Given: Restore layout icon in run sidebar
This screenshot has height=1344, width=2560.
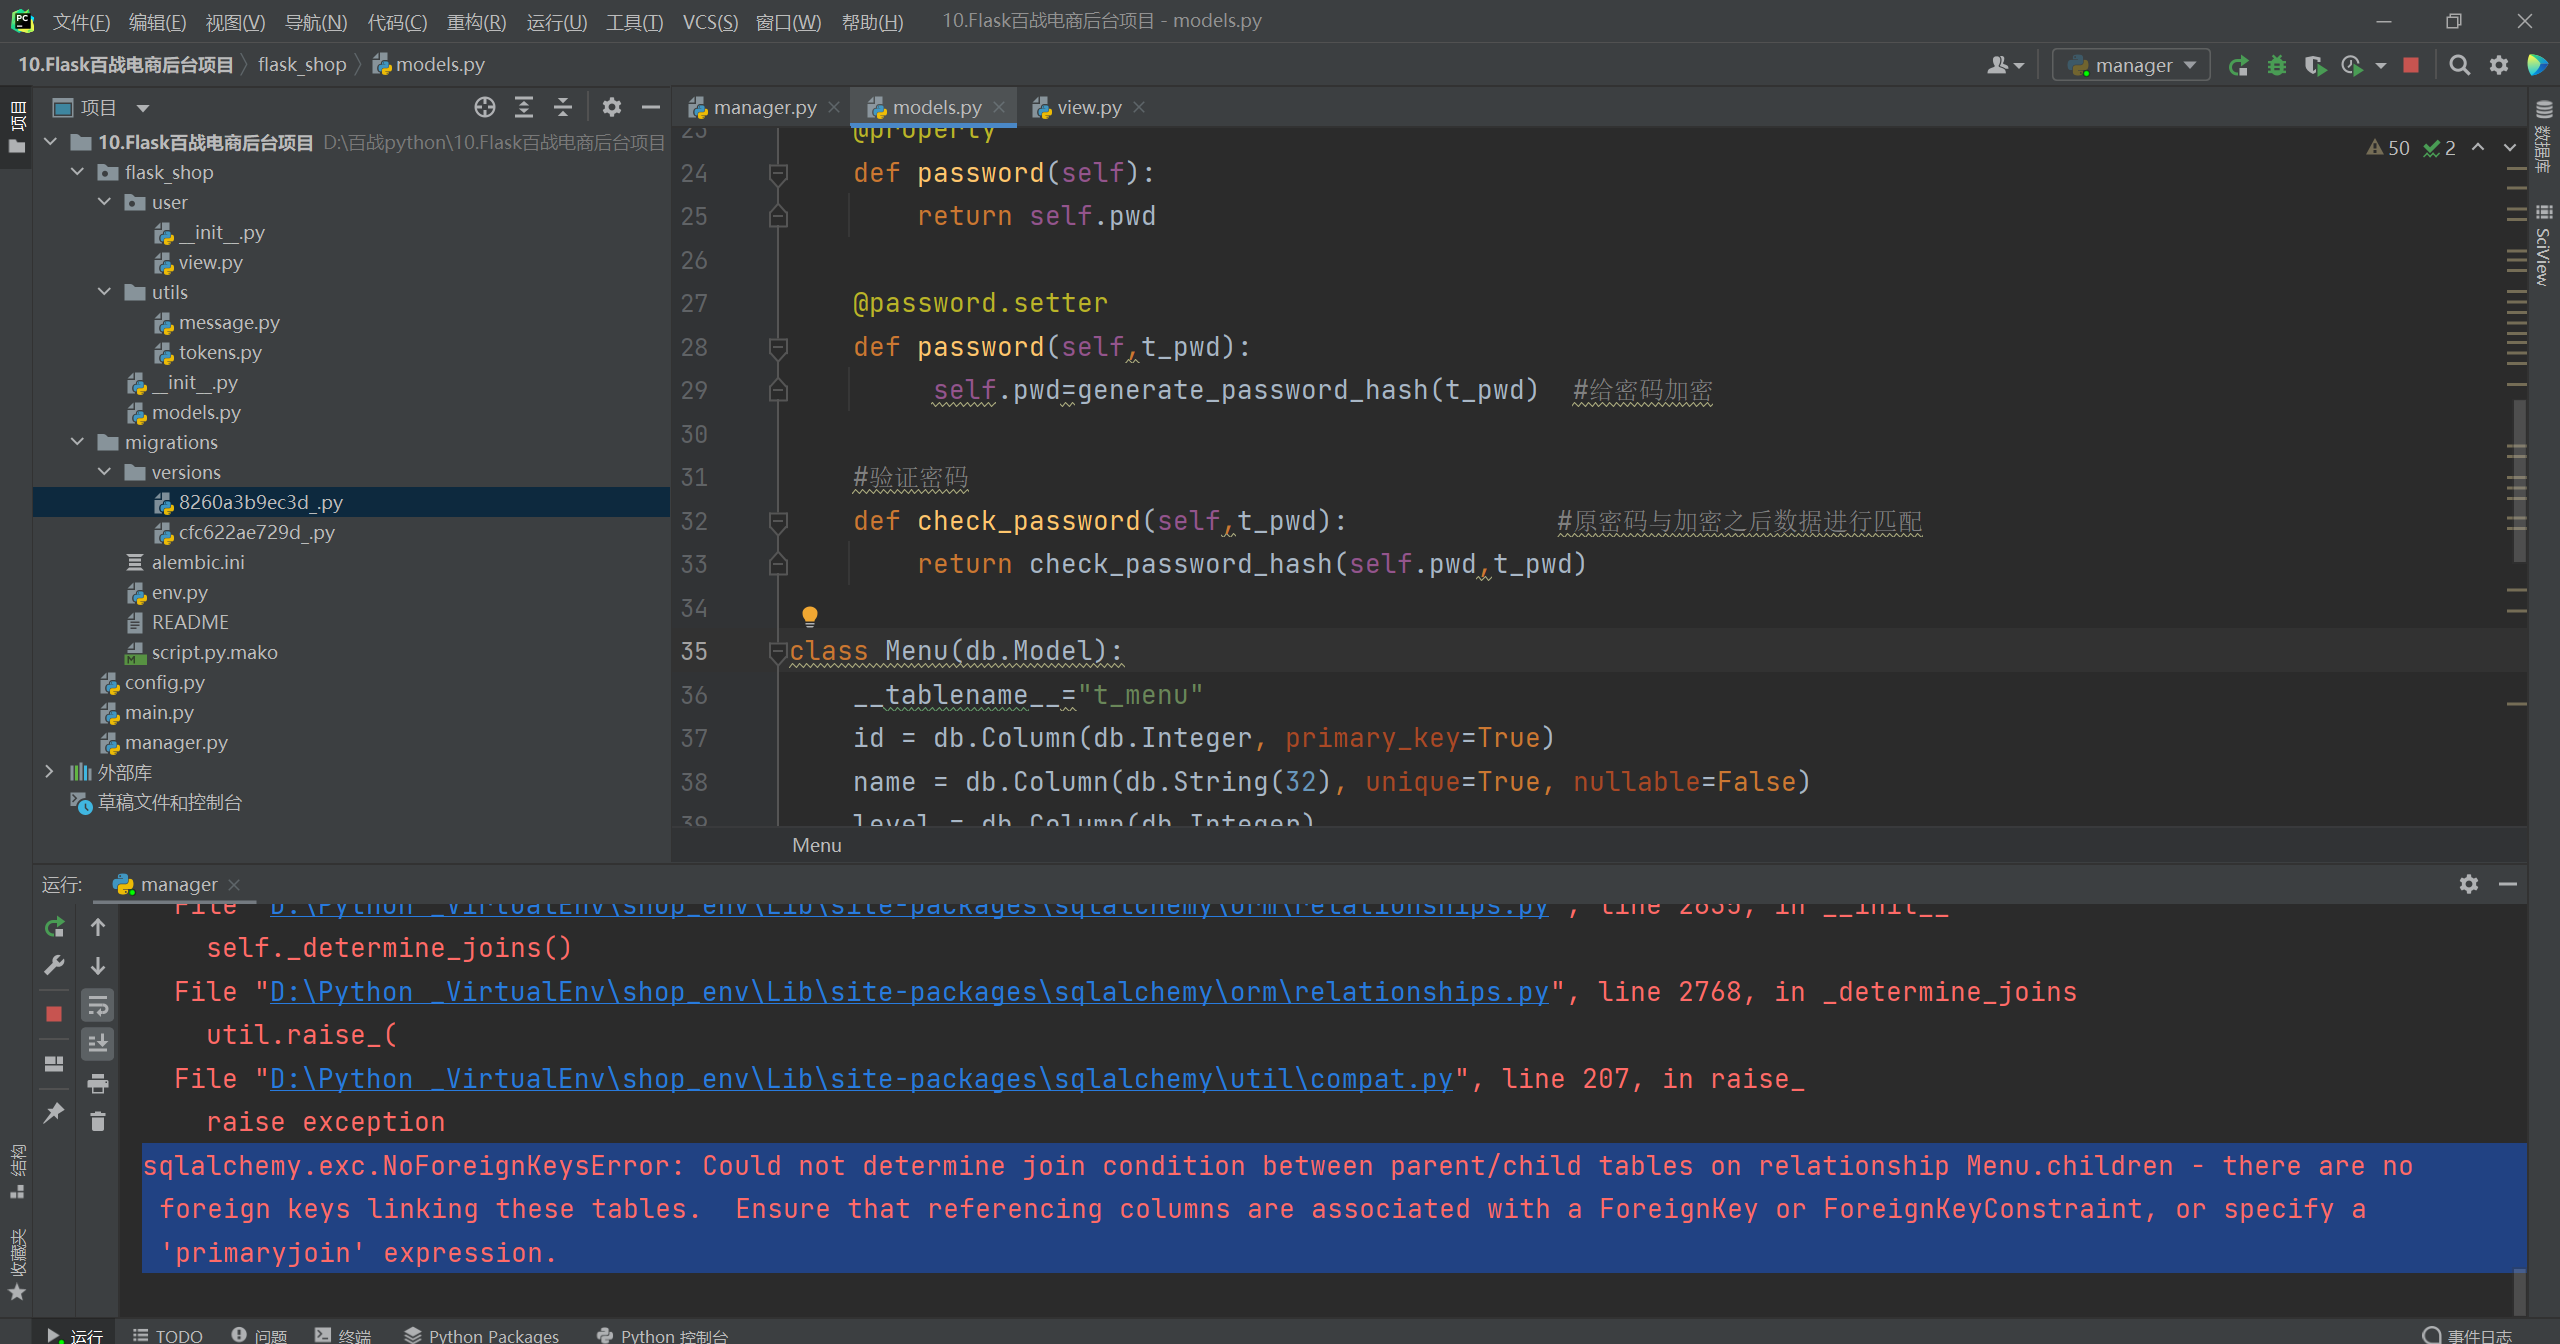Looking at the screenshot, I should (x=54, y=1063).
